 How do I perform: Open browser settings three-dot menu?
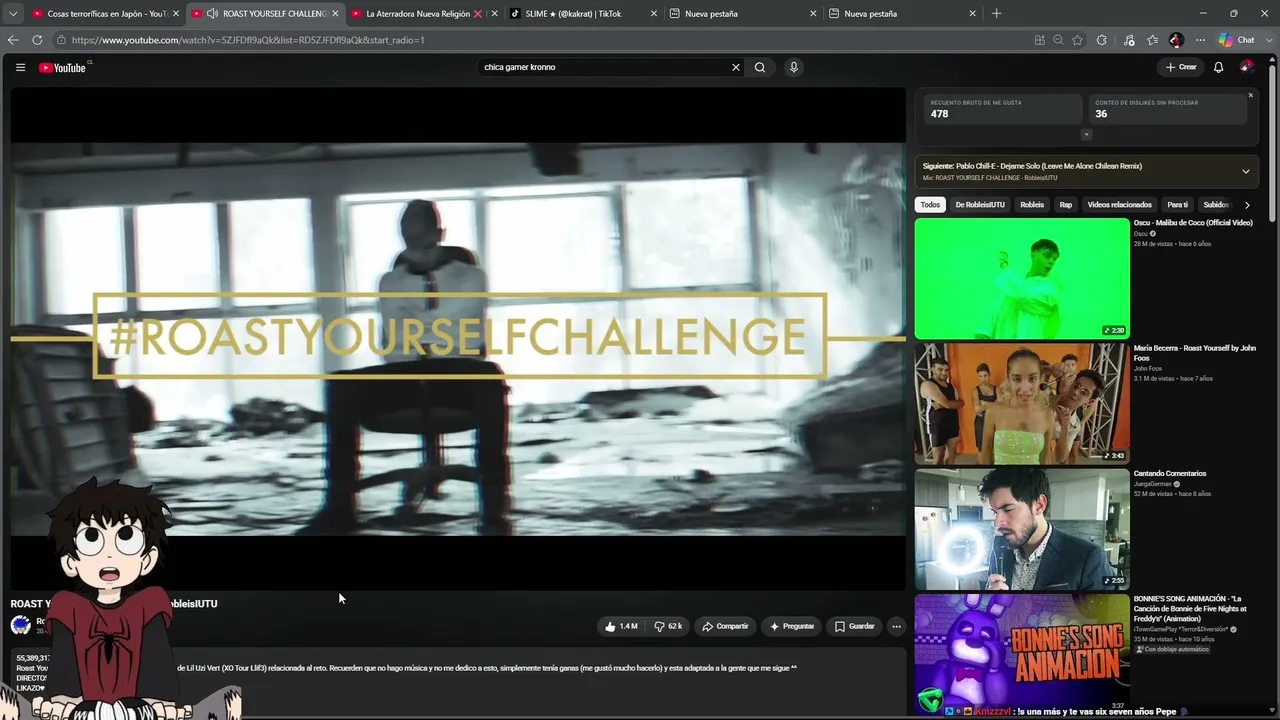tap(1200, 40)
